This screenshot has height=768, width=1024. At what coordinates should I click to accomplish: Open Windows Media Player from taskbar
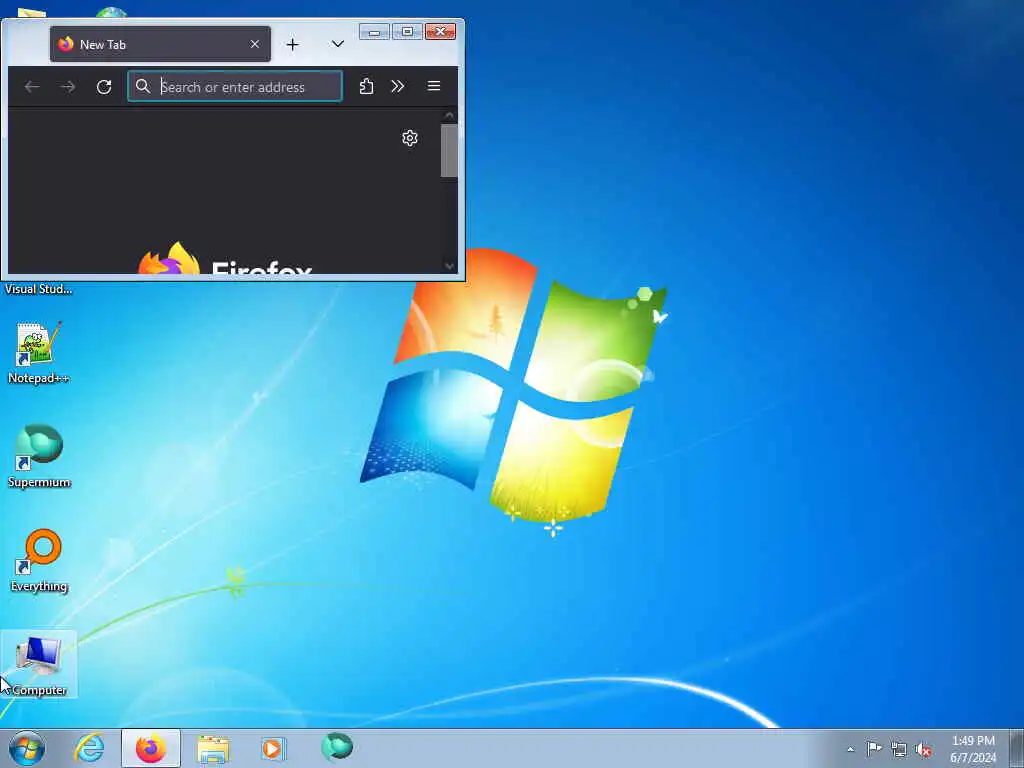click(x=274, y=748)
